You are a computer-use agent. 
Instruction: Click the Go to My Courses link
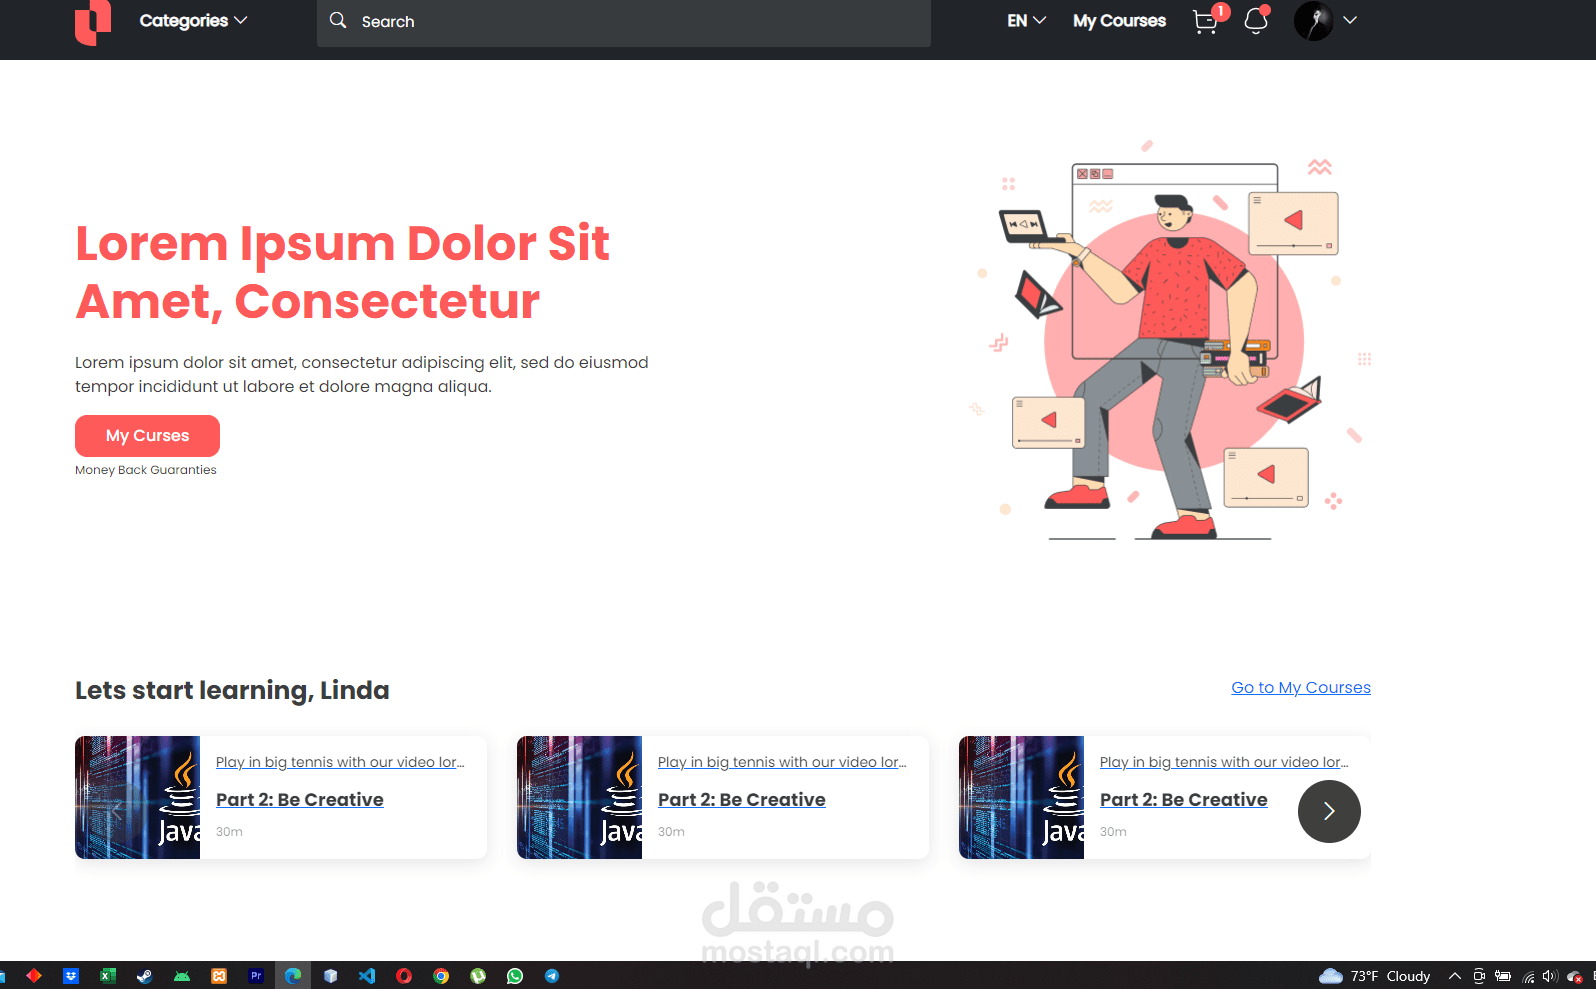pos(1301,688)
